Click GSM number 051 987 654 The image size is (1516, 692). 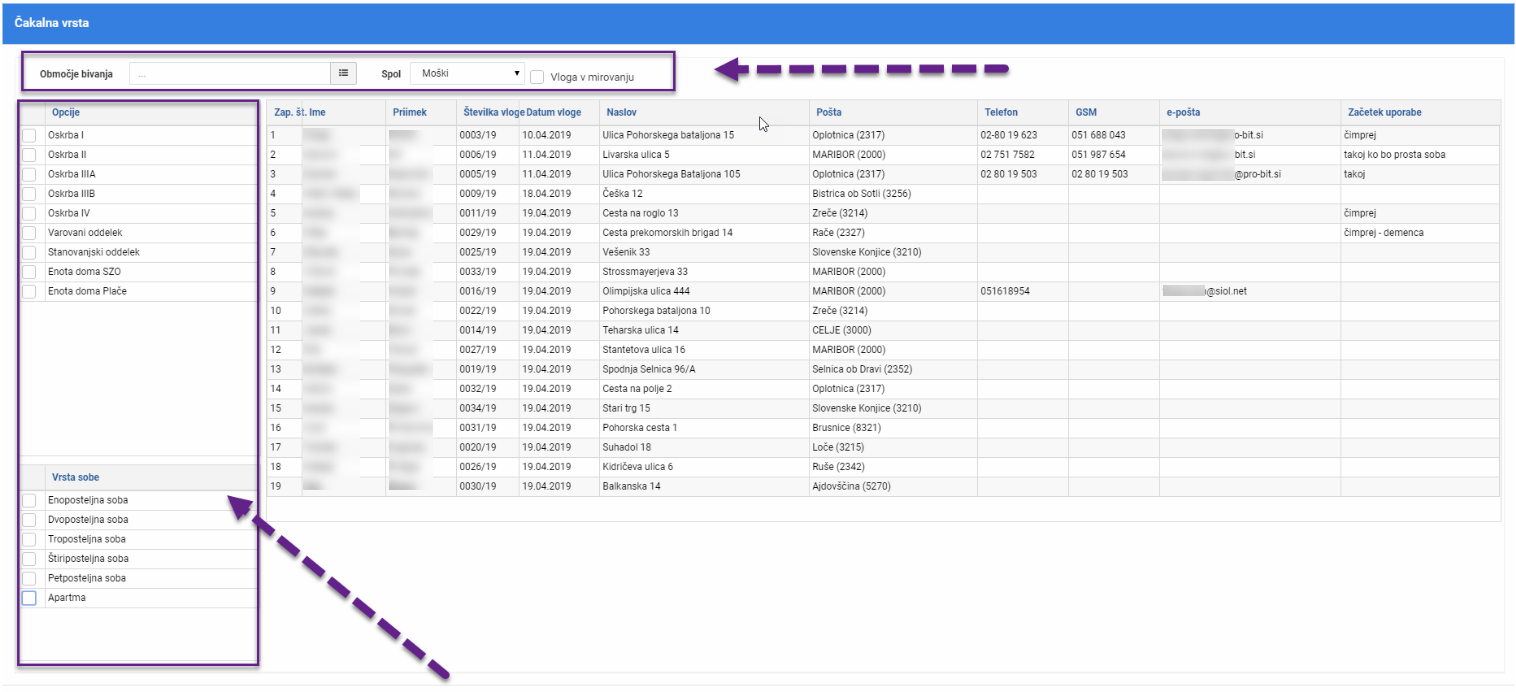pos(1099,155)
